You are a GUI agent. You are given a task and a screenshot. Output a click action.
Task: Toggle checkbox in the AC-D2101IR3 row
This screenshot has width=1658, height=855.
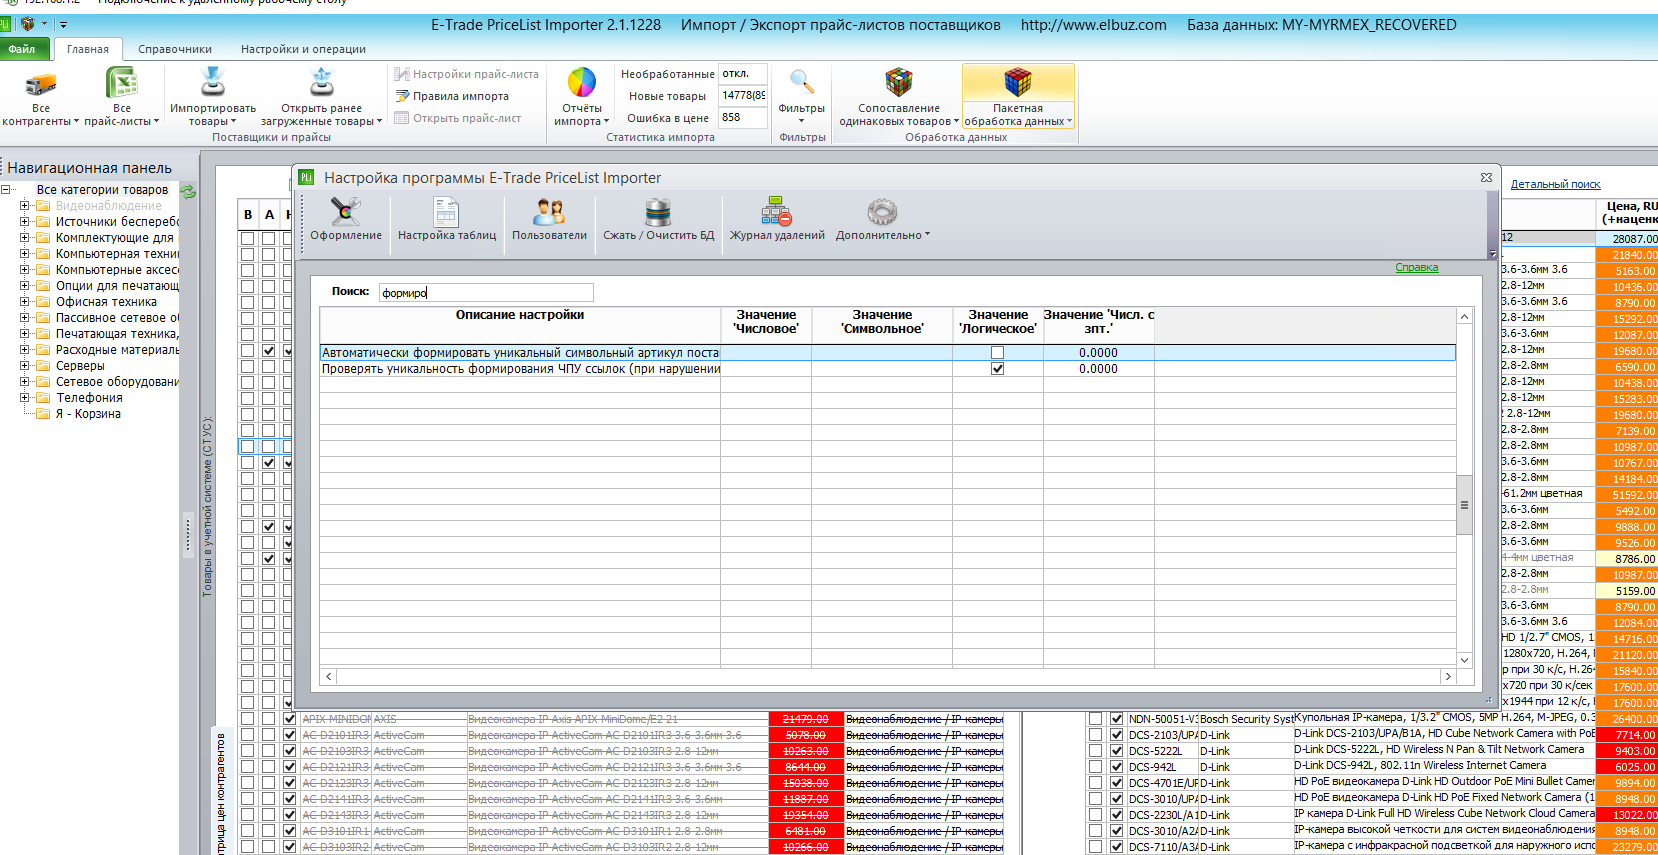(289, 735)
